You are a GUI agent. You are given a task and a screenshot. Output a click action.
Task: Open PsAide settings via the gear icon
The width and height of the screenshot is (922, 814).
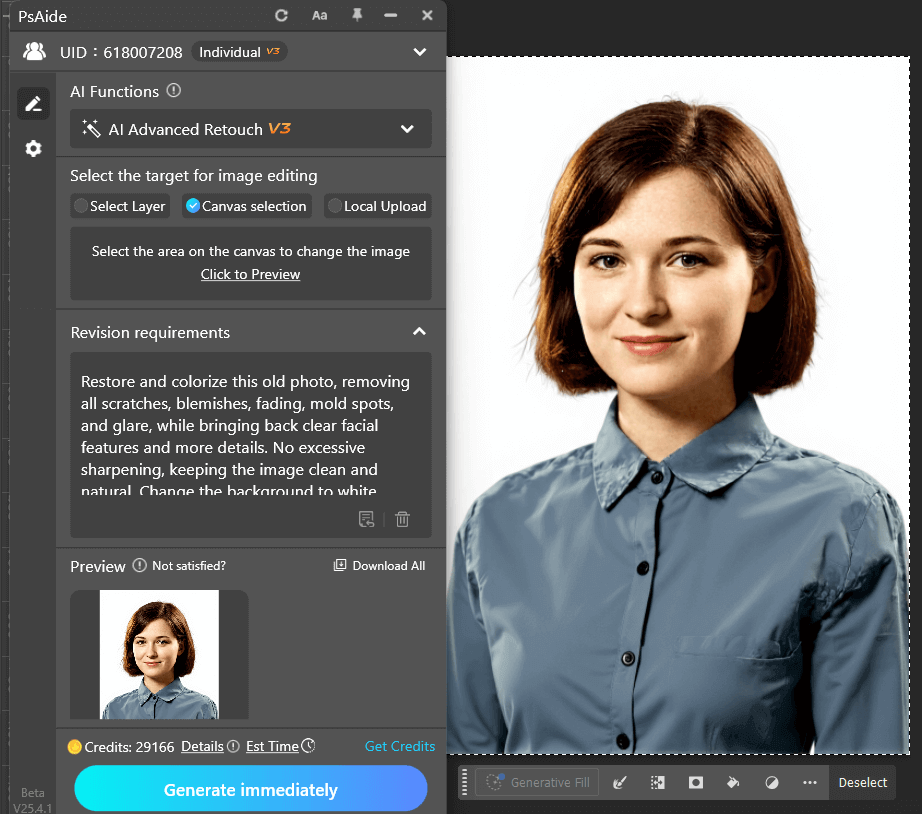(33, 148)
